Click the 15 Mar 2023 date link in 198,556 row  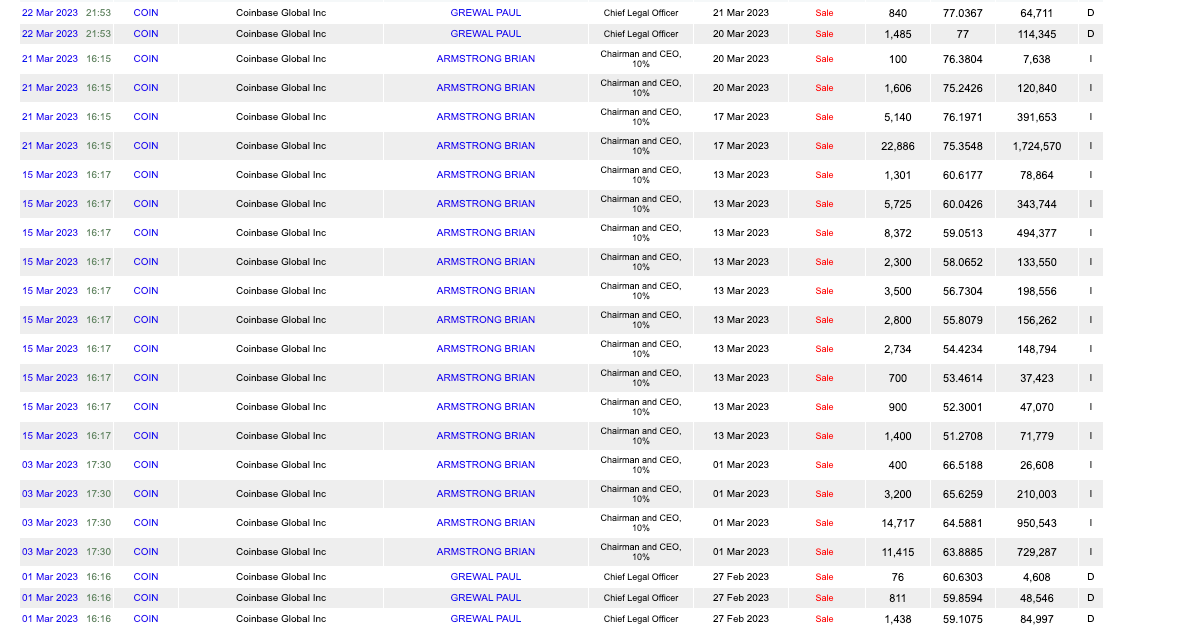click(x=50, y=291)
